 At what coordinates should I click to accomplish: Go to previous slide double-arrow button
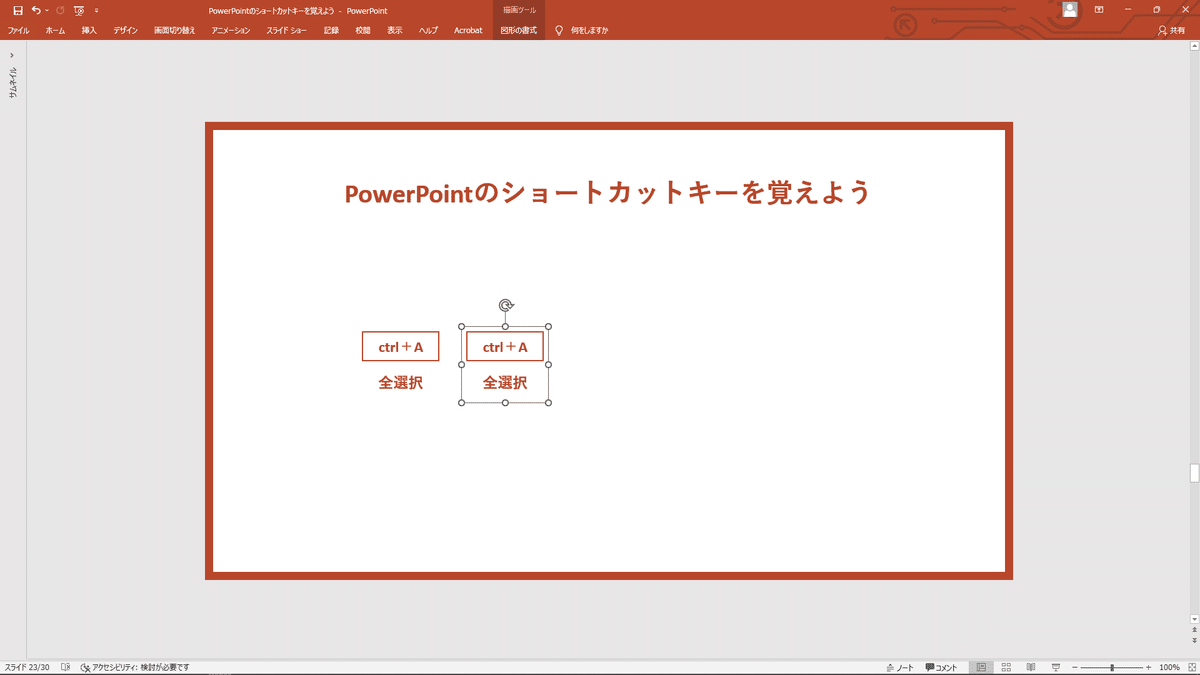[1194, 630]
